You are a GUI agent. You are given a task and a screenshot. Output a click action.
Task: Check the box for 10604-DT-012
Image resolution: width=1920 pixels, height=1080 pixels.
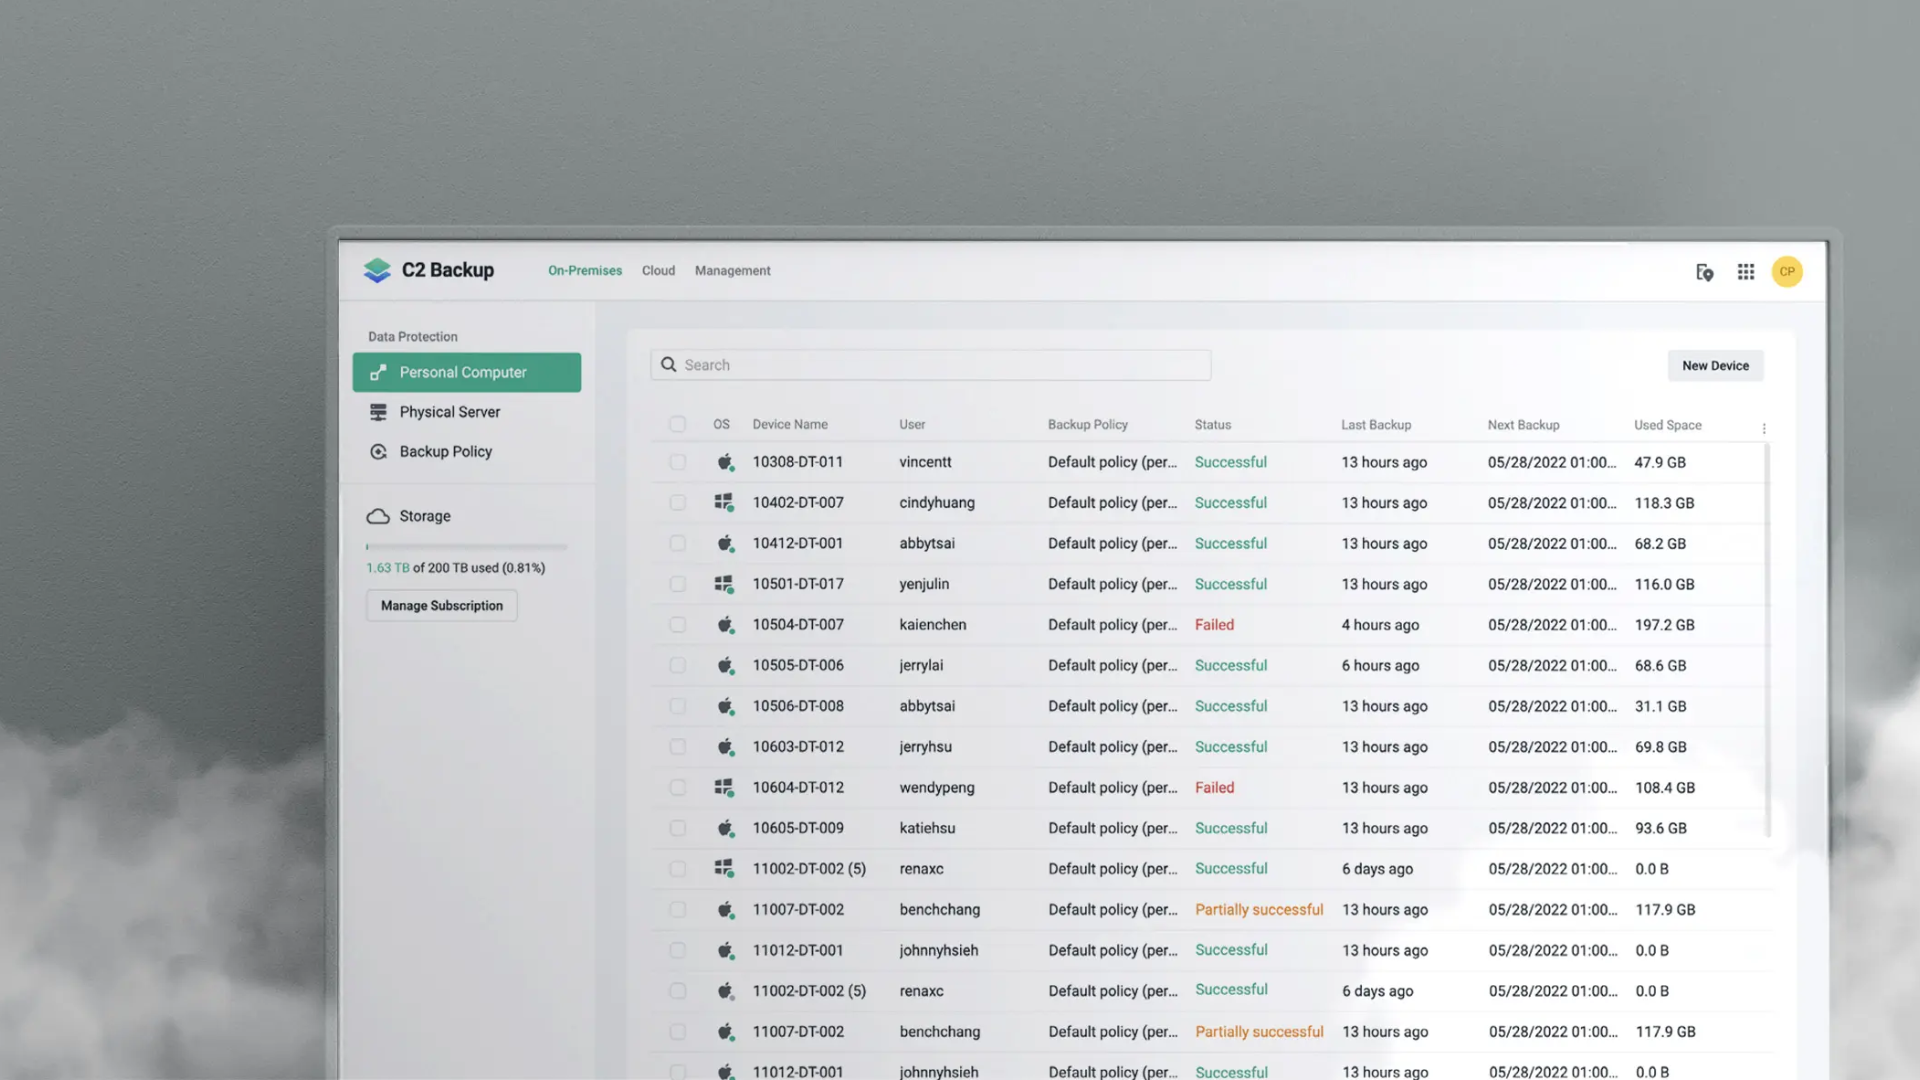pos(677,787)
